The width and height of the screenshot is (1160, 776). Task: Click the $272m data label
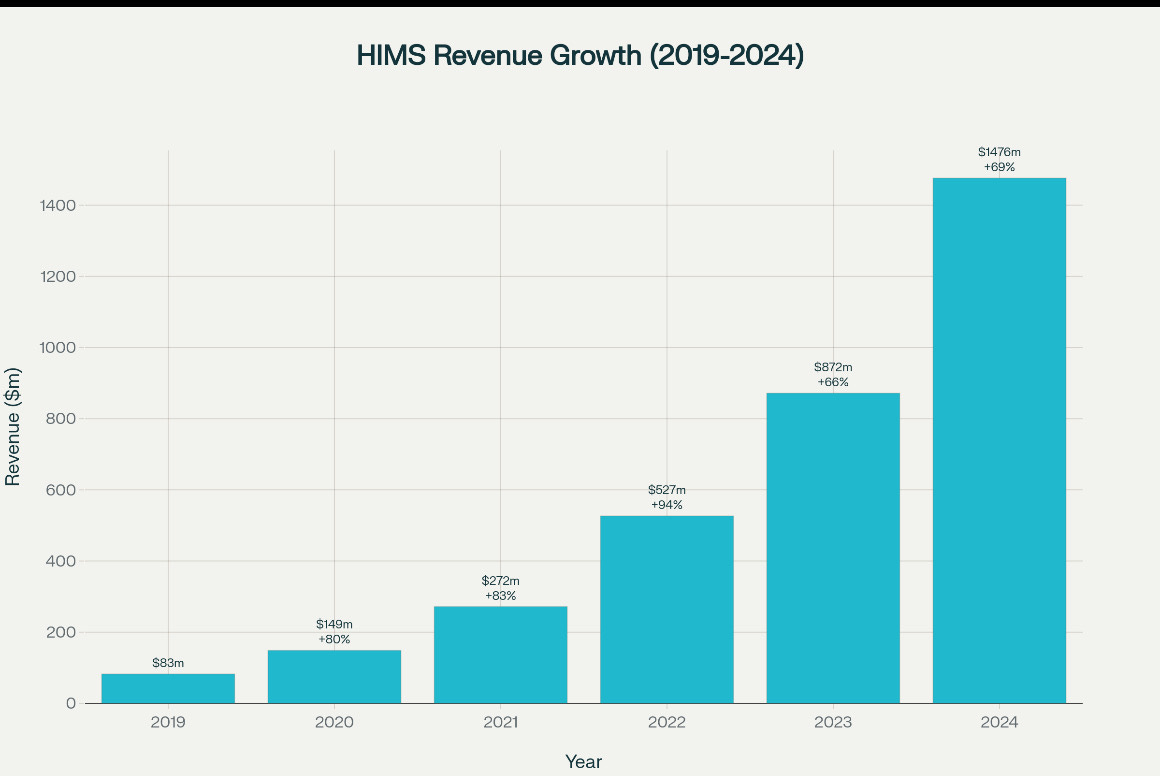point(501,581)
